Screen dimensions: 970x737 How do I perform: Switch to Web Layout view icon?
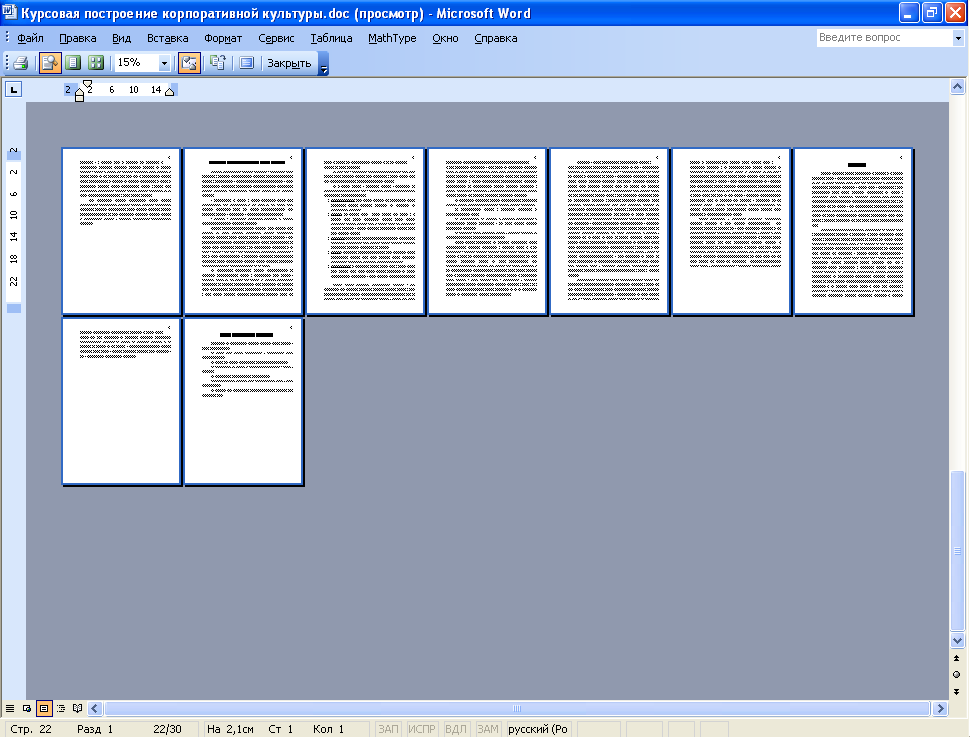click(27, 709)
